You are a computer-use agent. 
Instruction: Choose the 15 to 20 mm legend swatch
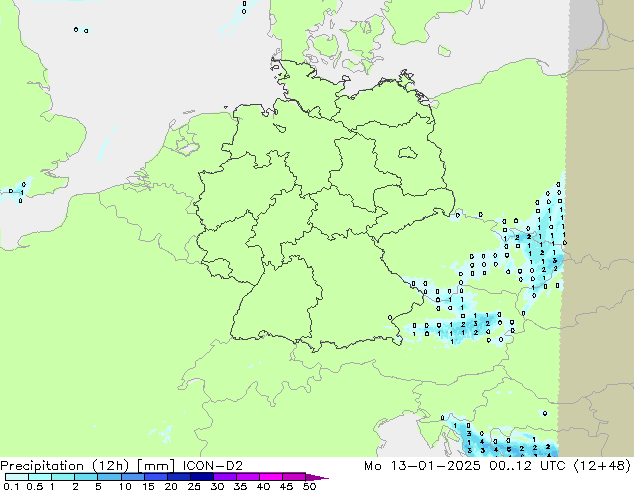pos(156,477)
